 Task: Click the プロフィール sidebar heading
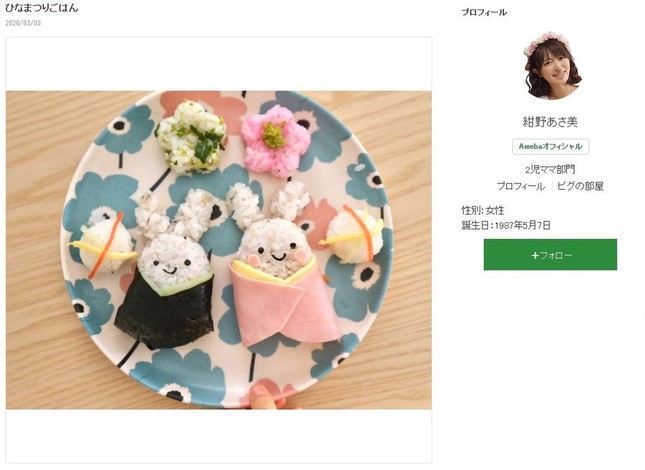click(484, 12)
